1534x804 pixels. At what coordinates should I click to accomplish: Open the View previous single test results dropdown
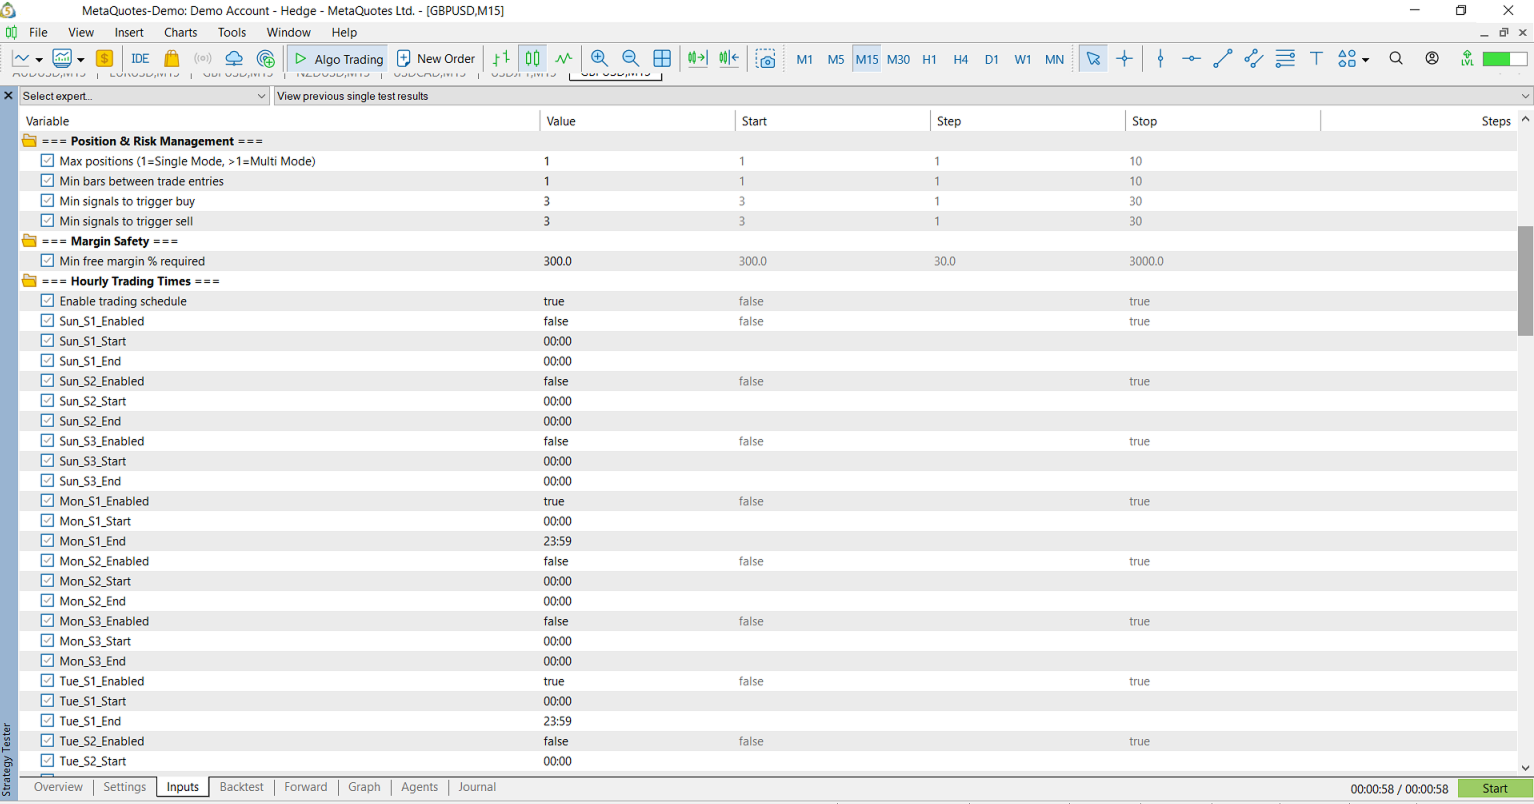903,96
